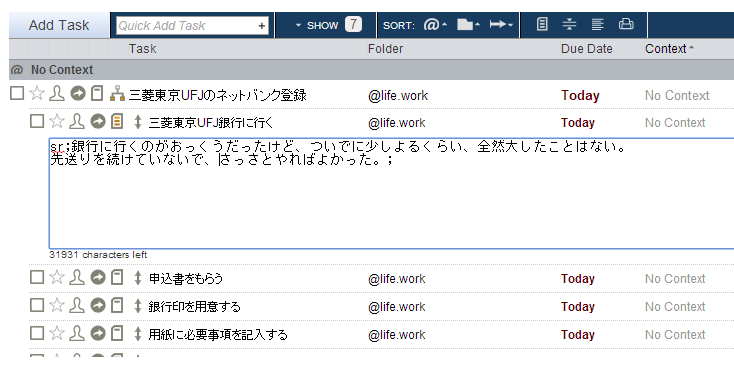Image resolution: width=734 pixels, height=388 pixels.
Task: Click person icon on 三菱東京UFJ銀行に行く row
Action: [x=77, y=122]
